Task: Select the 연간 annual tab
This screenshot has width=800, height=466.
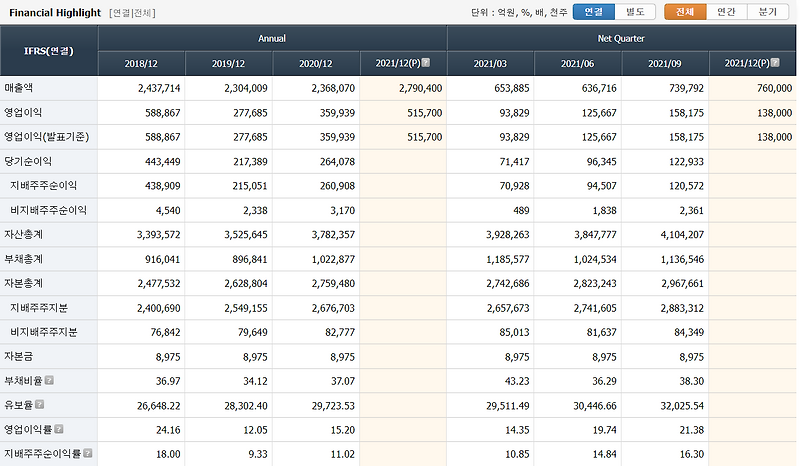Action: [x=727, y=12]
